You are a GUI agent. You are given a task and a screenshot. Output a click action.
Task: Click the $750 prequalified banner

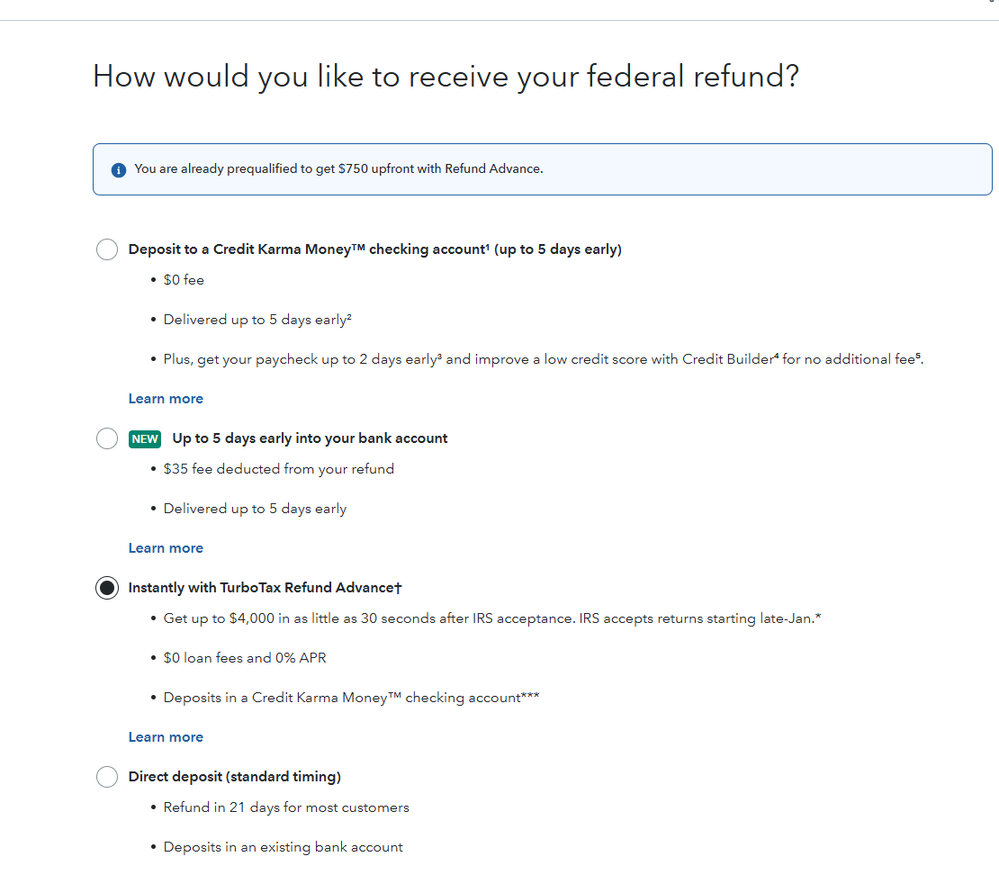coord(541,169)
